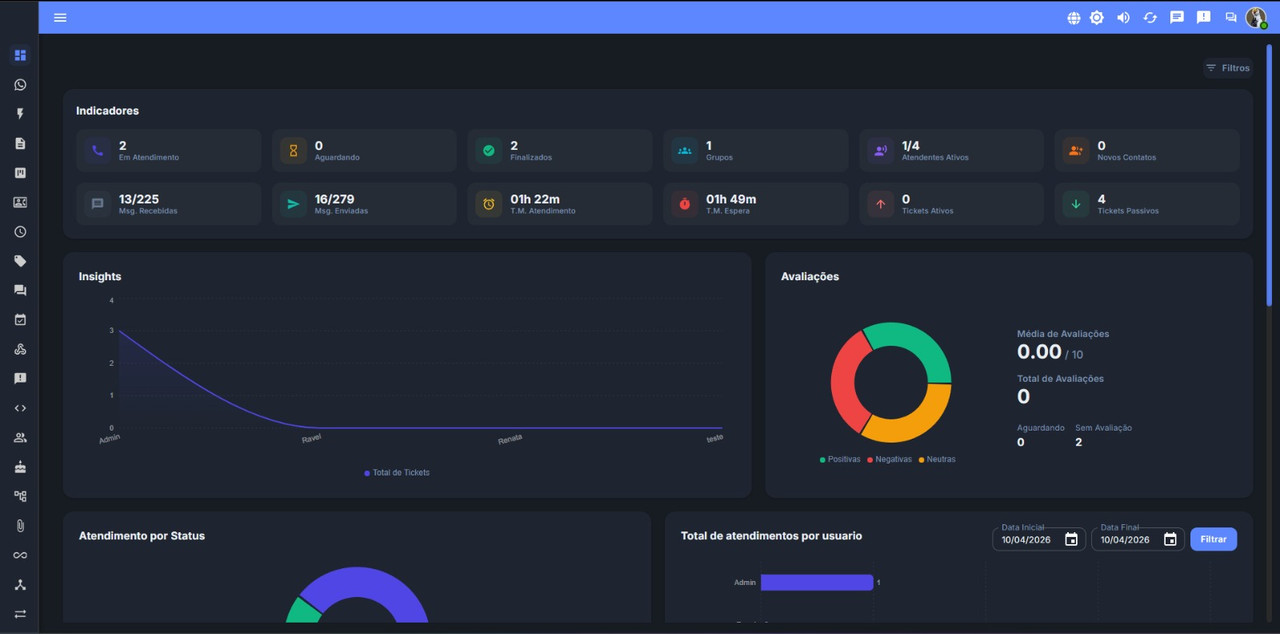Click the T.M. Espera indicator card
1280x634 pixels.
coord(756,204)
